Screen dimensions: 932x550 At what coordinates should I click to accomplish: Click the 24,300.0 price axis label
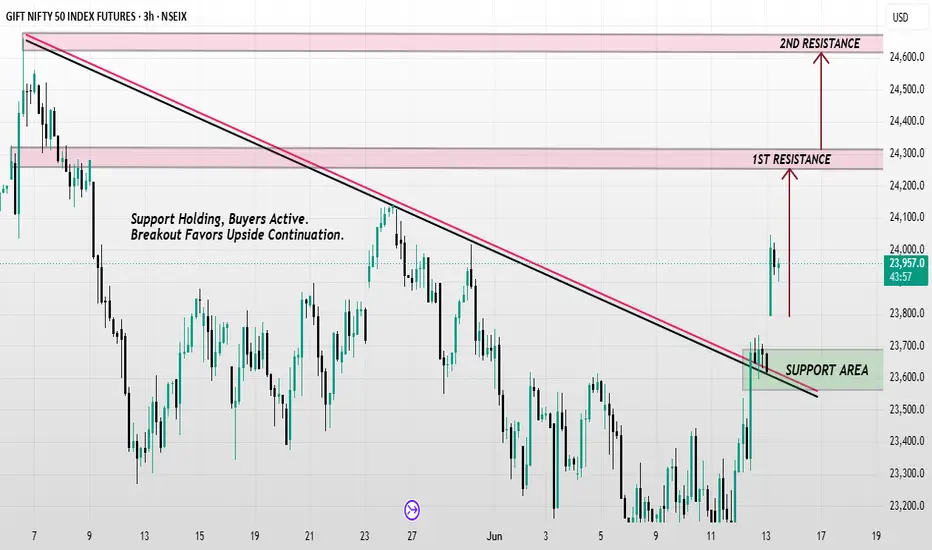[907, 153]
